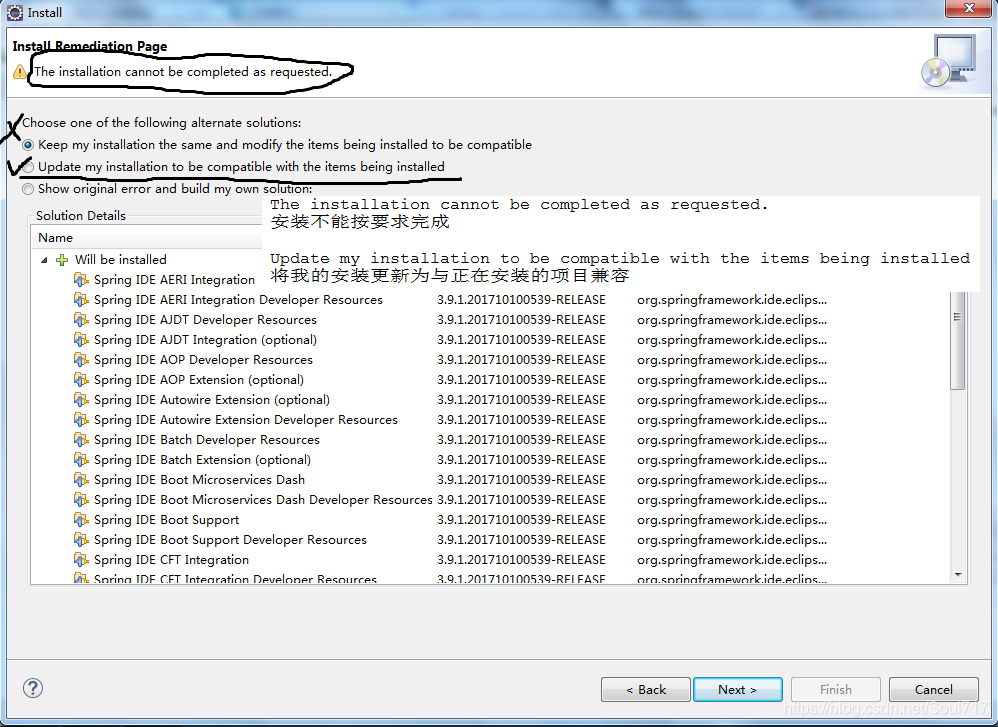998x727 pixels.
Task: Close the Install dialog window
Action: [x=968, y=8]
